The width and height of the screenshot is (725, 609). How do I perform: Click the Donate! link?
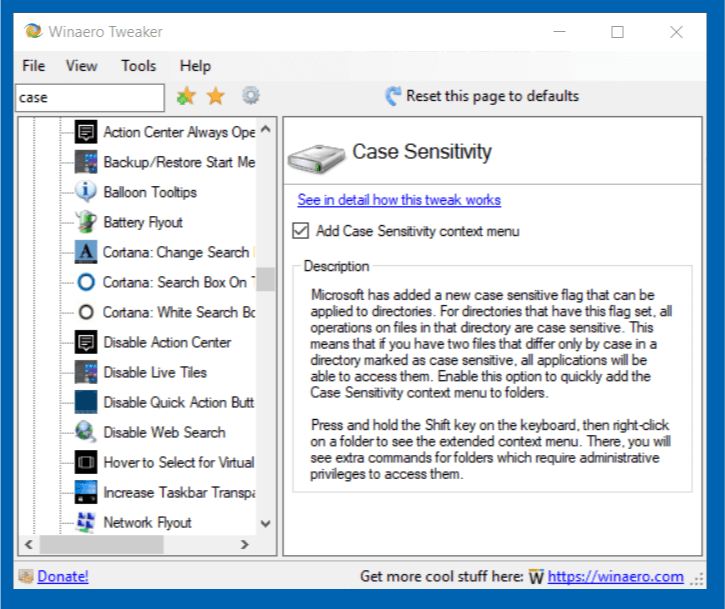tap(63, 576)
